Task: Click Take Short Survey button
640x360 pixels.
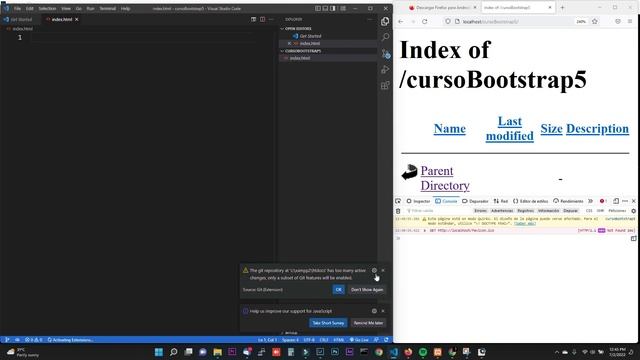Action: pyautogui.click(x=328, y=323)
